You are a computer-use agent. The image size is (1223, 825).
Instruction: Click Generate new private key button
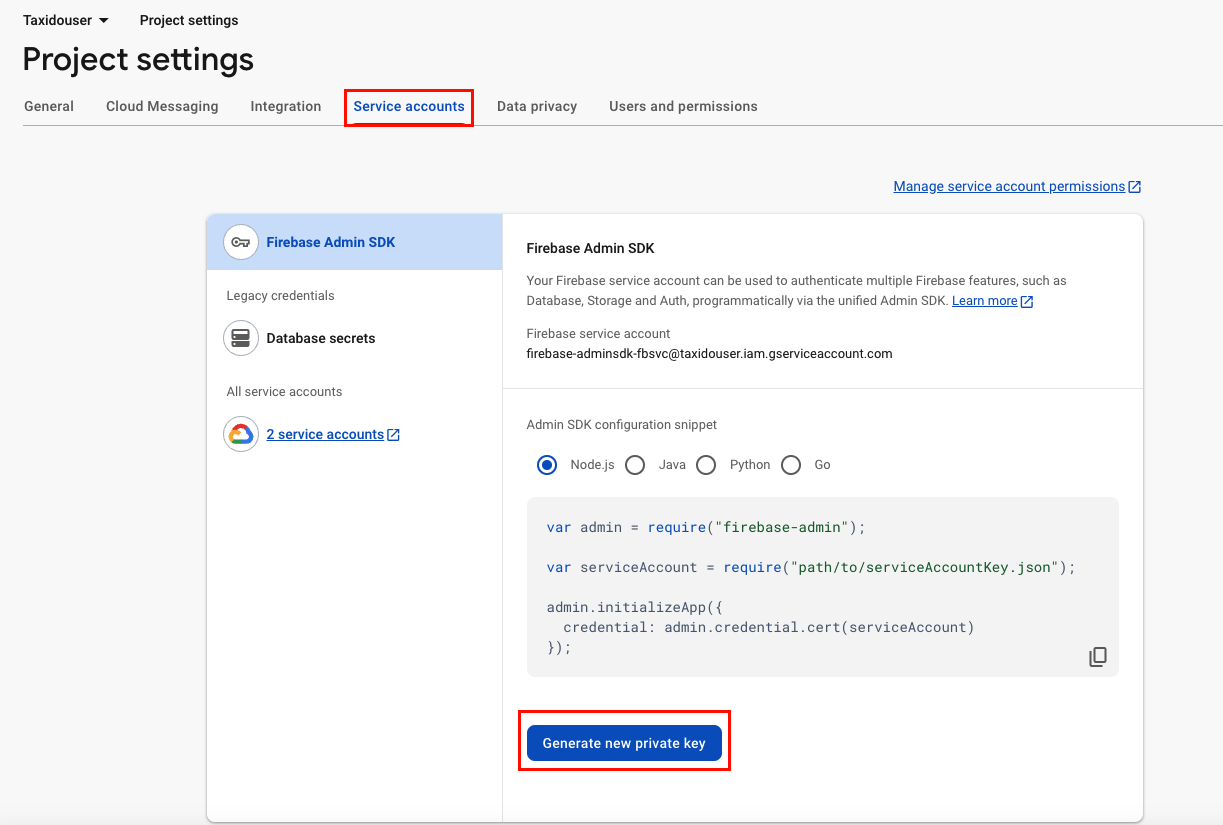(x=624, y=743)
